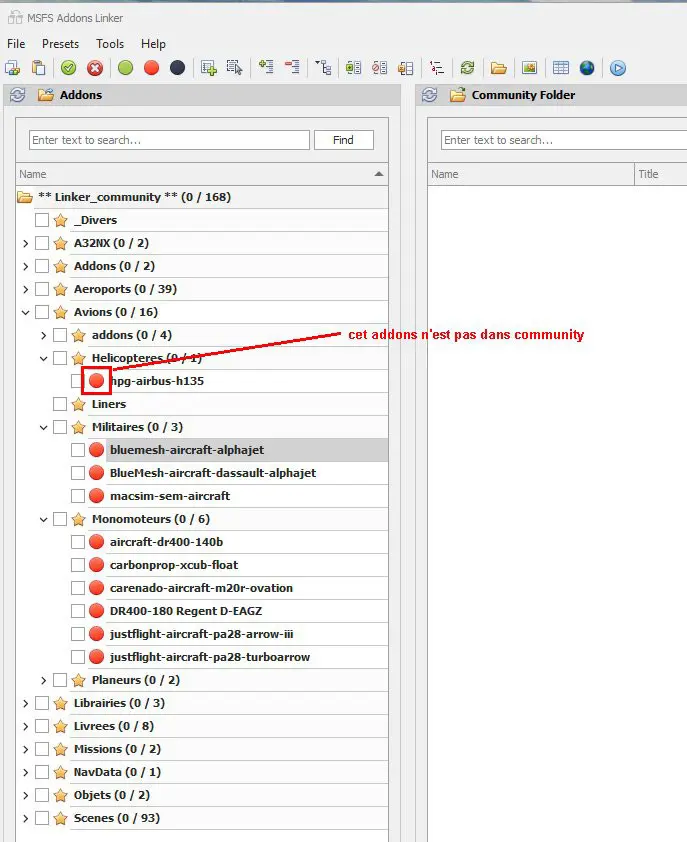Click the globe toolbar icon
The image size is (687, 842).
(x=587, y=68)
